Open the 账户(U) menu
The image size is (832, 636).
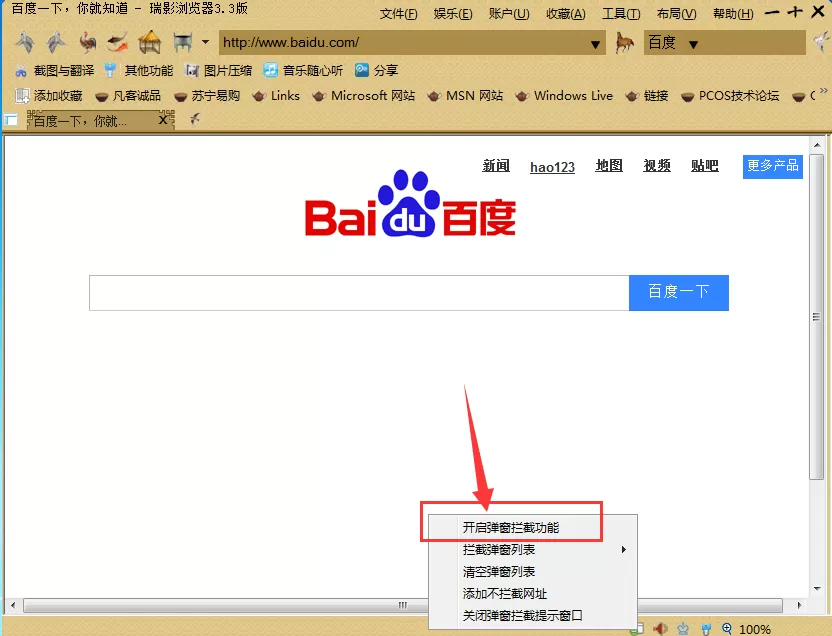(x=509, y=14)
